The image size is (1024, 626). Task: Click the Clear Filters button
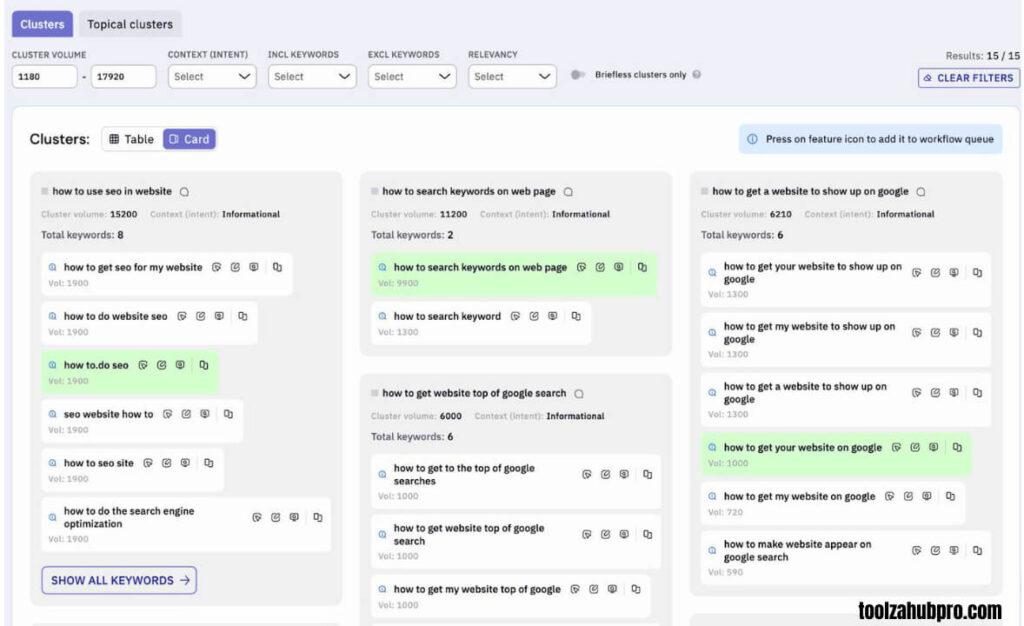(968, 78)
